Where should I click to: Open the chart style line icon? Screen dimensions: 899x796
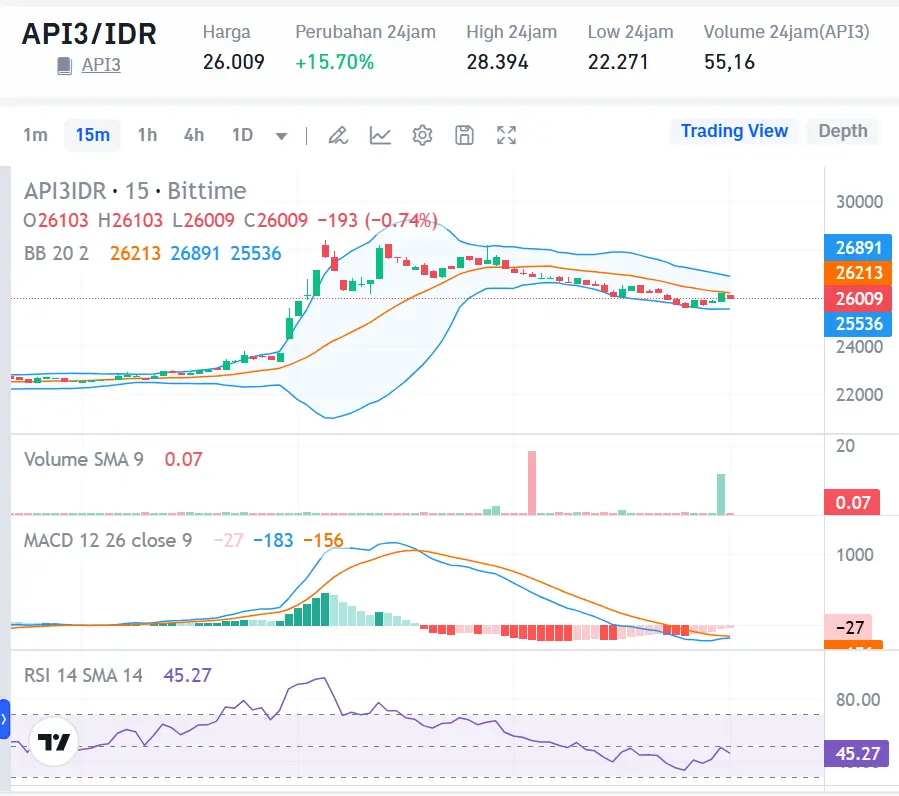380,134
